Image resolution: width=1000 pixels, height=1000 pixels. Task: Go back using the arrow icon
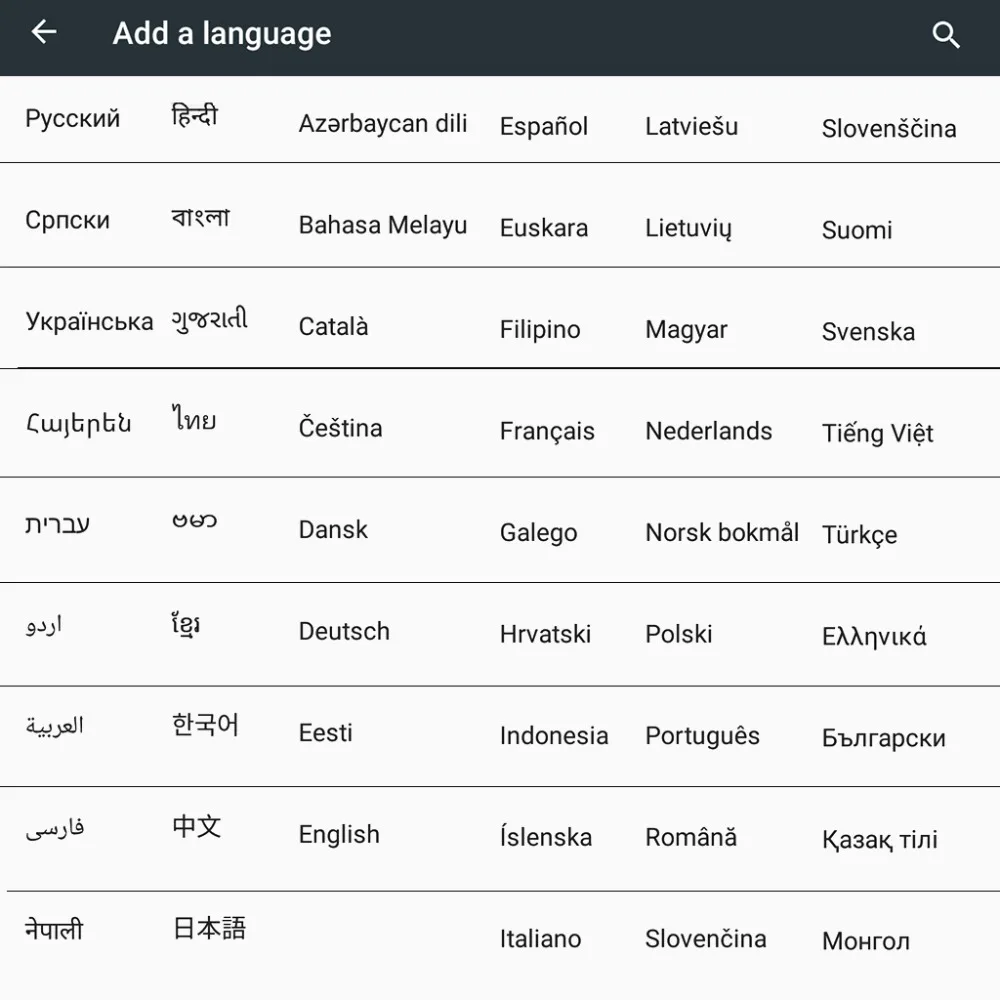[x=44, y=31]
